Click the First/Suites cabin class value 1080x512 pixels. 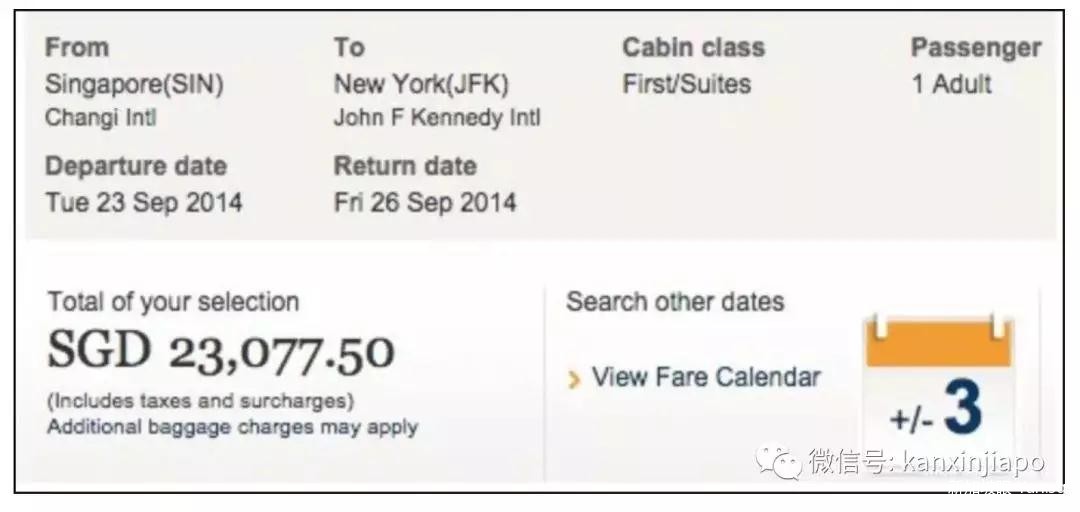coord(686,84)
